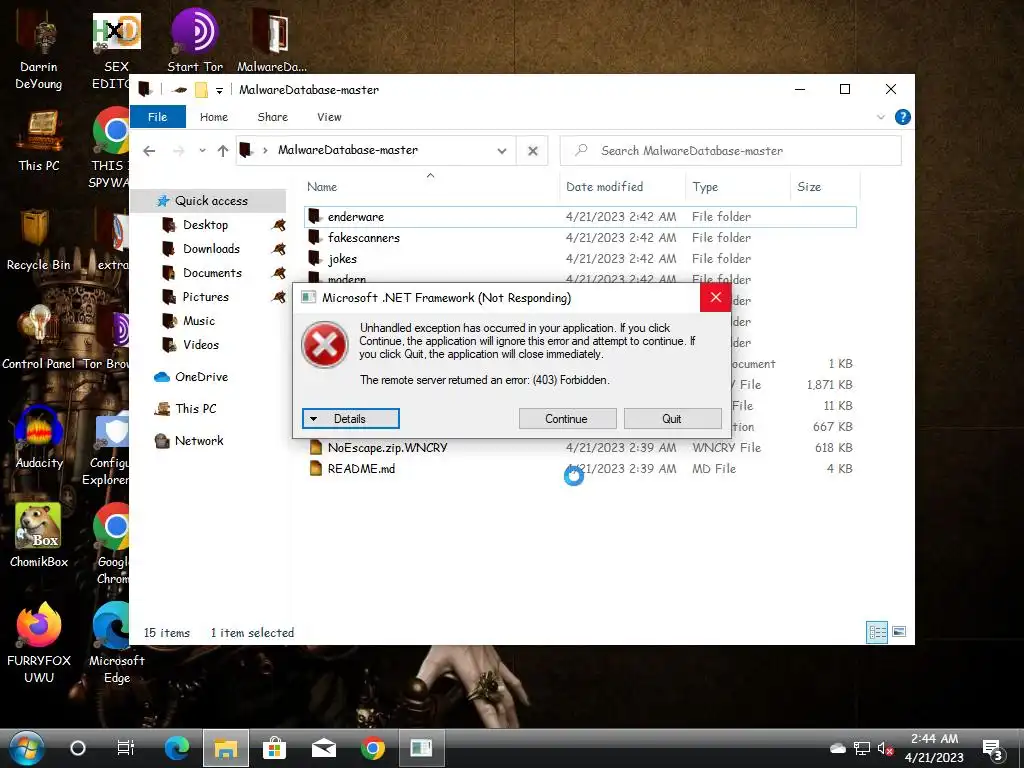Stop loading via the address bar X
Image resolution: width=1024 pixels, height=768 pixels.
pos(532,151)
